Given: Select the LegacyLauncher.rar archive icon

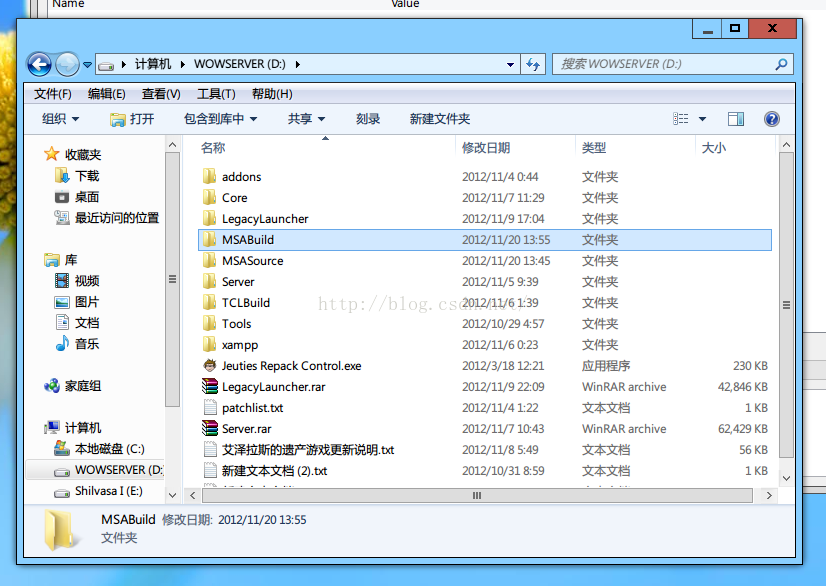Looking at the screenshot, I should pyautogui.click(x=210, y=386).
